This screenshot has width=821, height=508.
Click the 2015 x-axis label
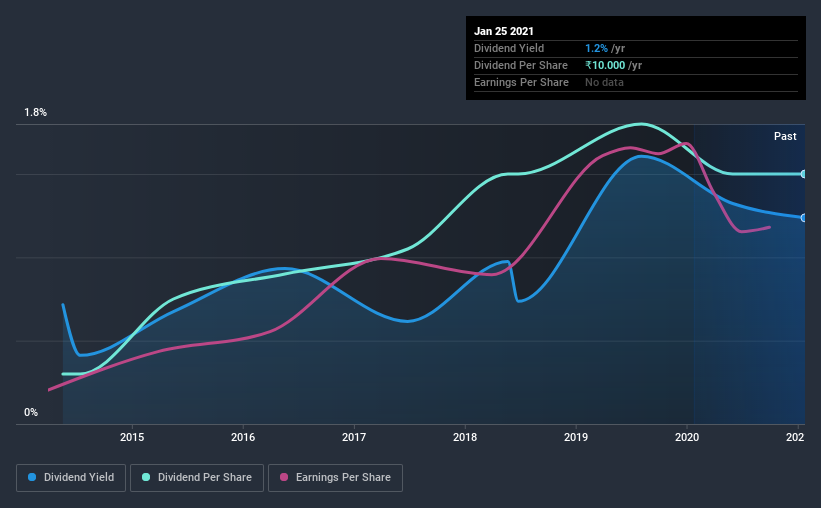tap(132, 437)
